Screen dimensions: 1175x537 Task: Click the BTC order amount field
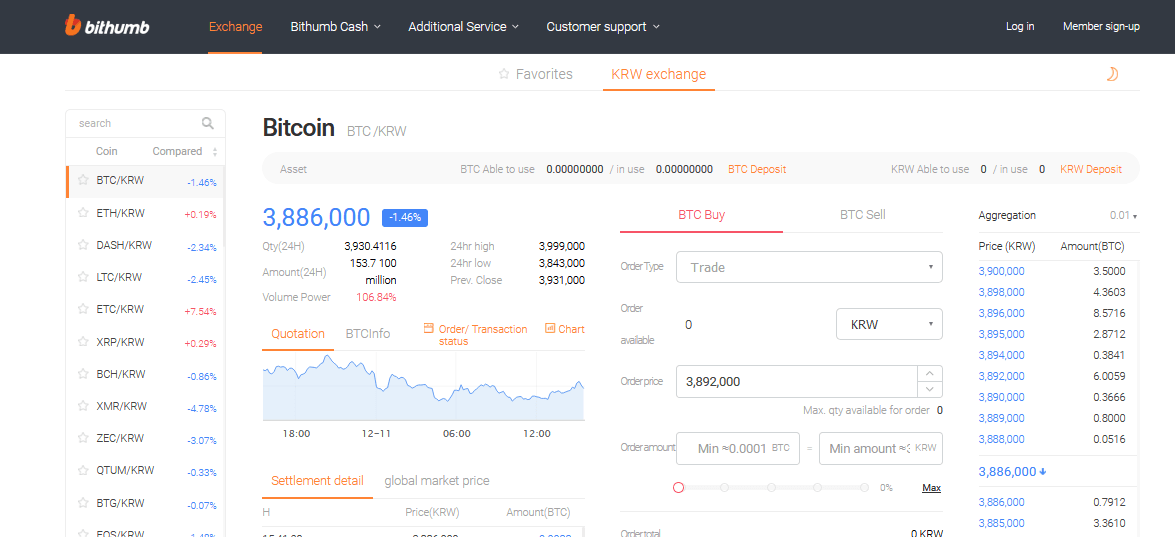click(737, 449)
